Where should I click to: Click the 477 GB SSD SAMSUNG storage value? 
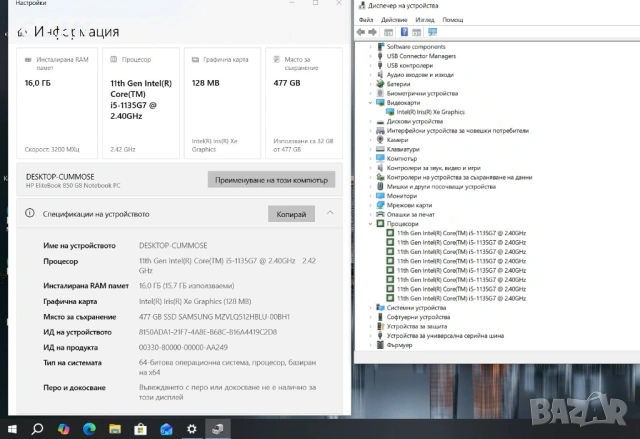coord(214,317)
